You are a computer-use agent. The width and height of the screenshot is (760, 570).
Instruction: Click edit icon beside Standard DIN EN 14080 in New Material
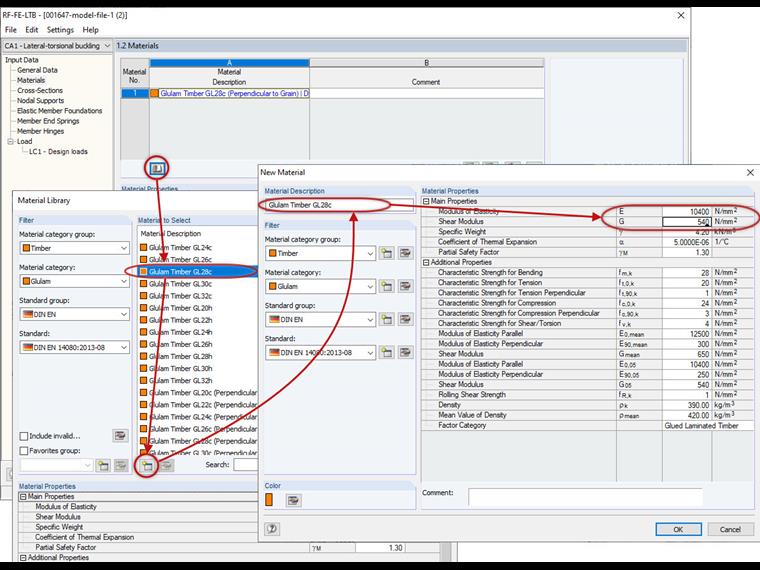(x=405, y=352)
